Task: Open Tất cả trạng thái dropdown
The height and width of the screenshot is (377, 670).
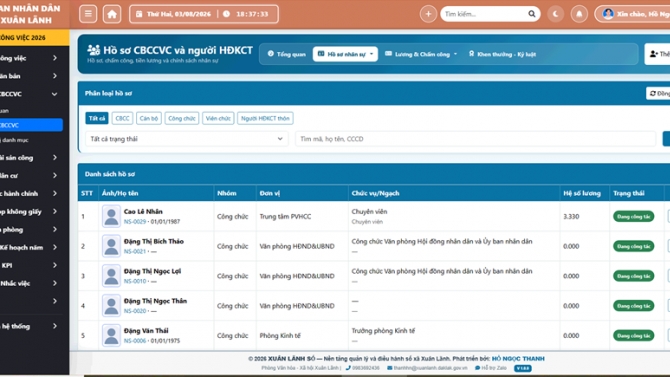Action: coord(186,139)
